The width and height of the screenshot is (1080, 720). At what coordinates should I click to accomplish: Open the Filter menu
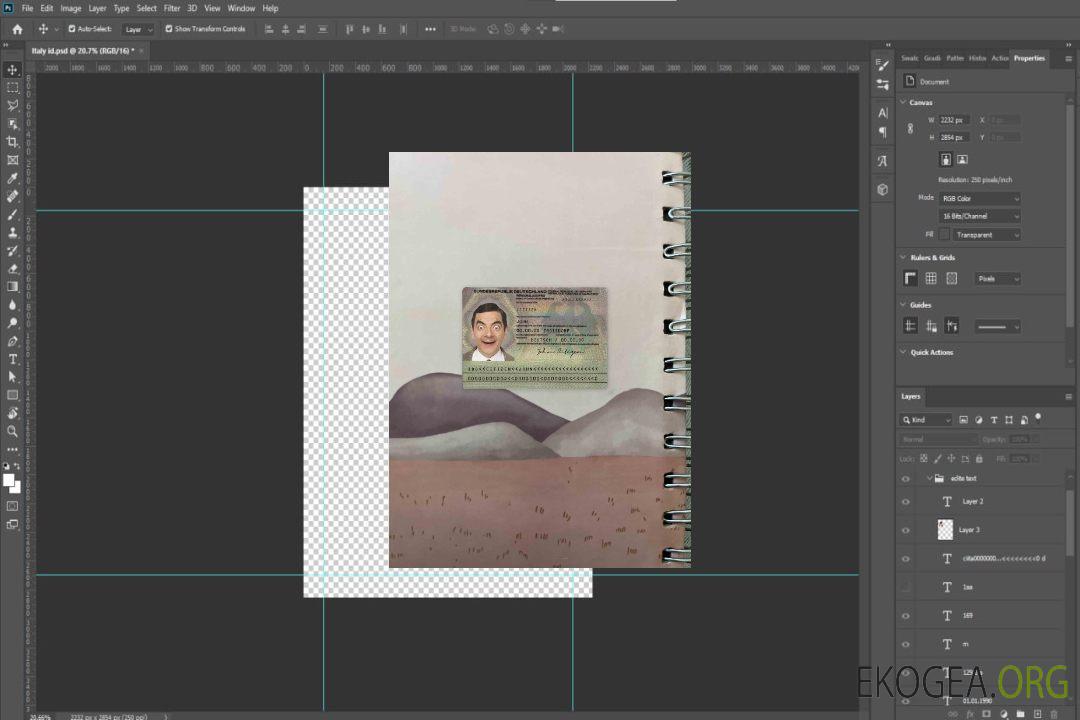[172, 8]
